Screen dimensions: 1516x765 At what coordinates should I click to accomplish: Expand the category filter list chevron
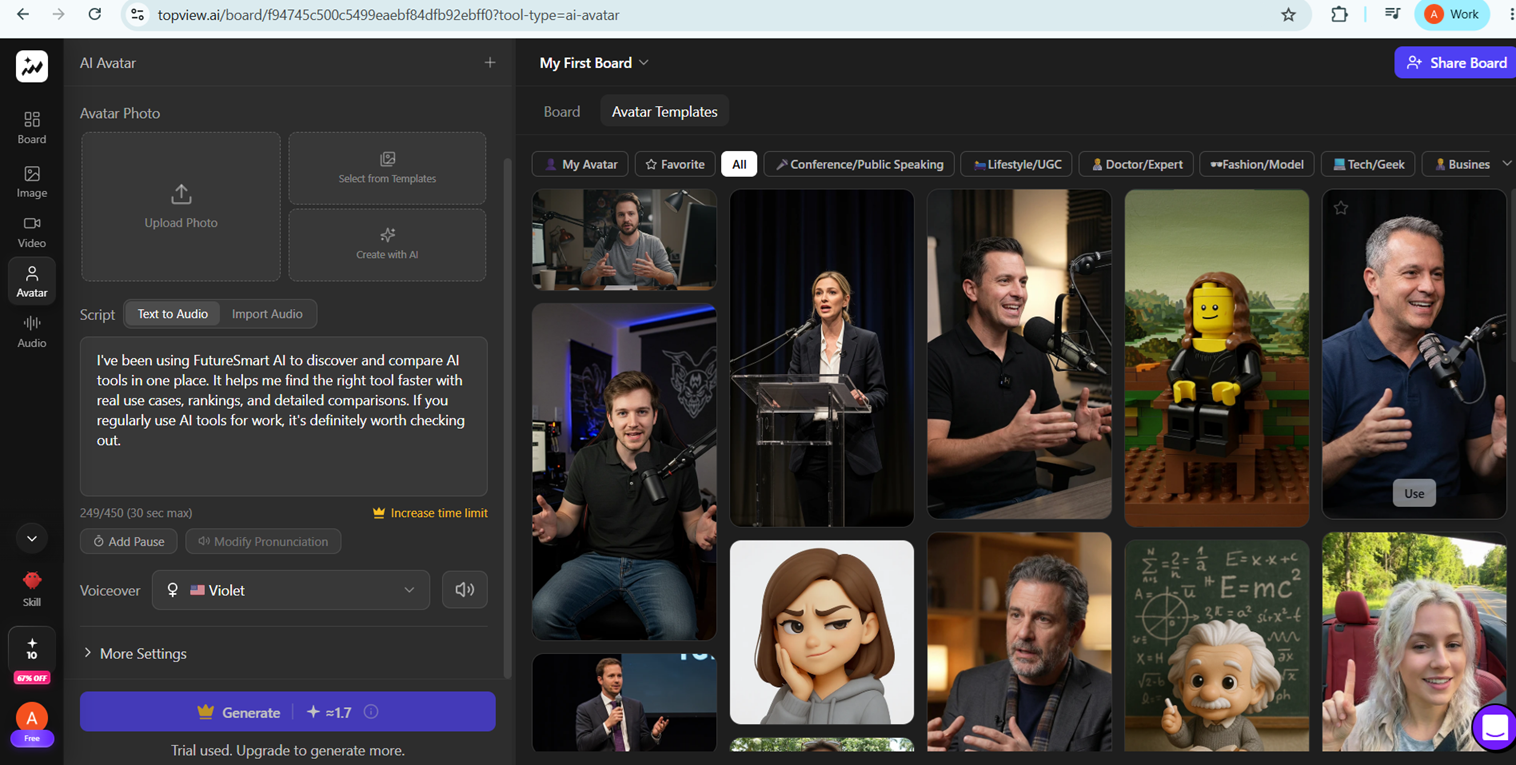pos(1506,163)
